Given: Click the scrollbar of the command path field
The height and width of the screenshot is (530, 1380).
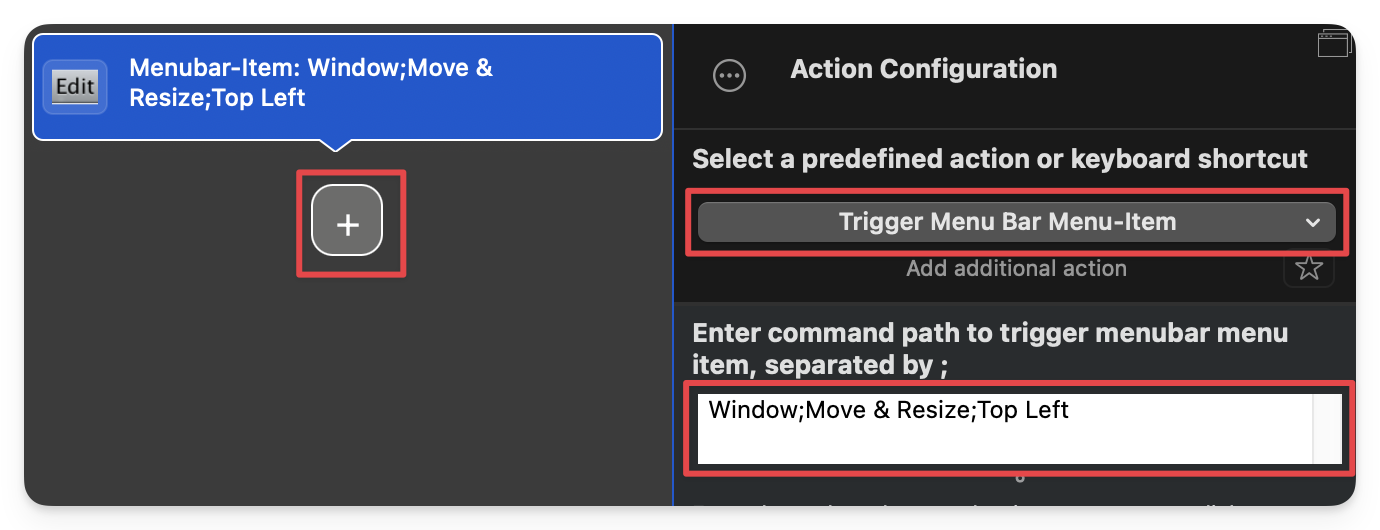Looking at the screenshot, I should coord(1327,429).
